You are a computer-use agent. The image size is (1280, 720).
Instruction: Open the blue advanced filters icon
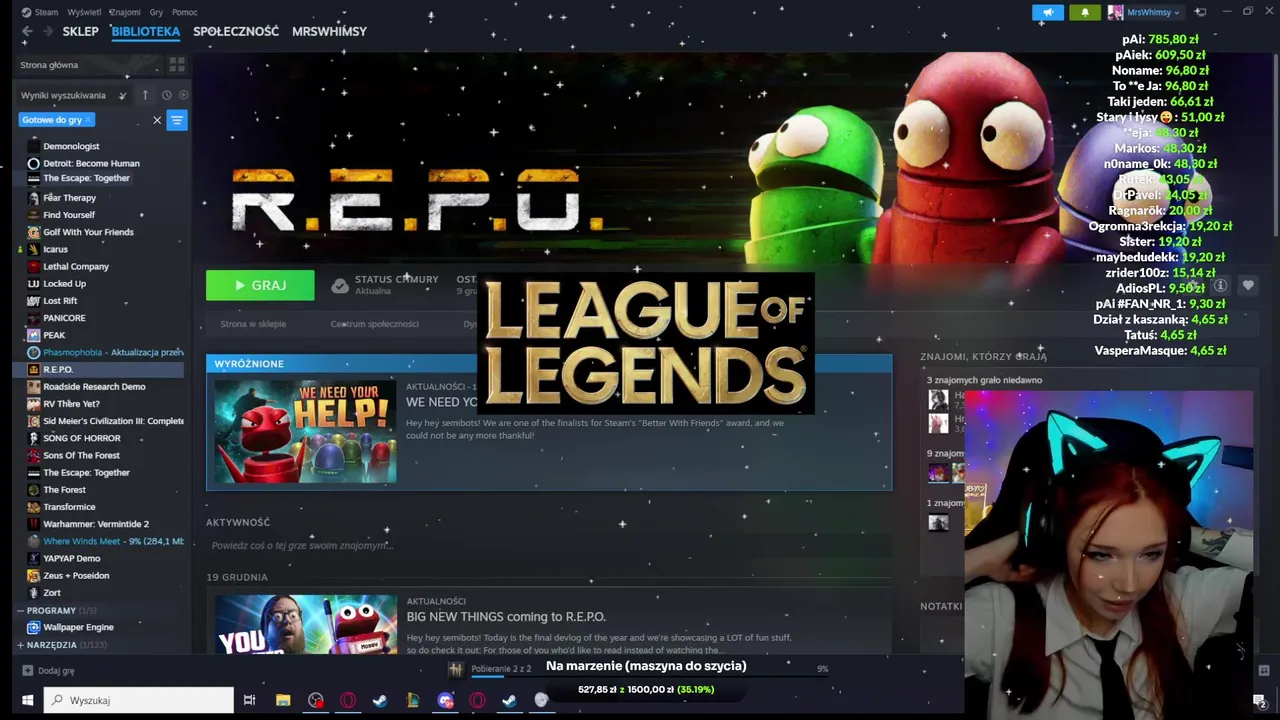177,120
